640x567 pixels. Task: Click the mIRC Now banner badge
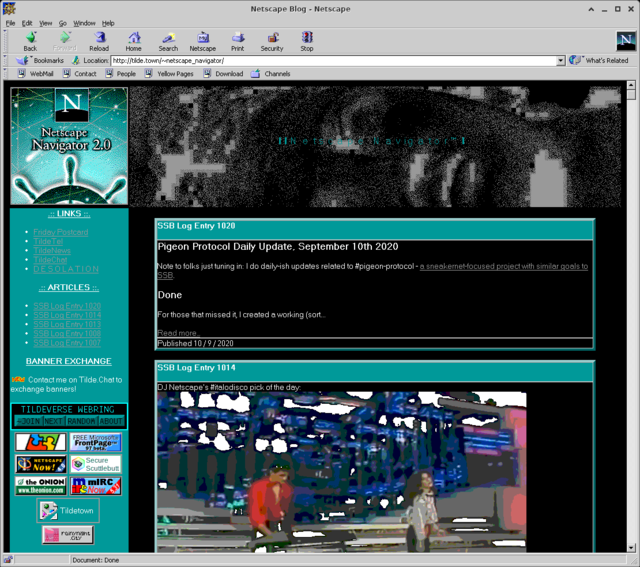(x=96, y=486)
